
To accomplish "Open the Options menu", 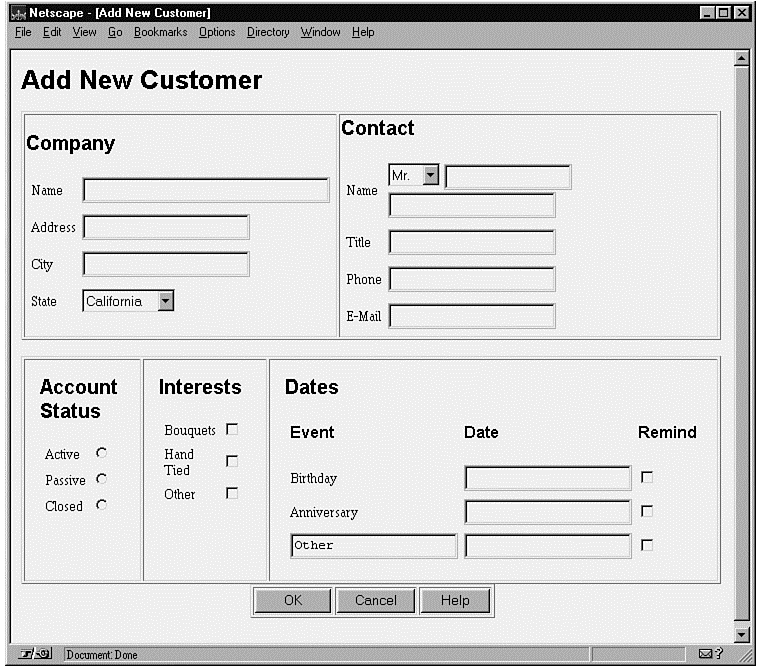I will point(216,32).
